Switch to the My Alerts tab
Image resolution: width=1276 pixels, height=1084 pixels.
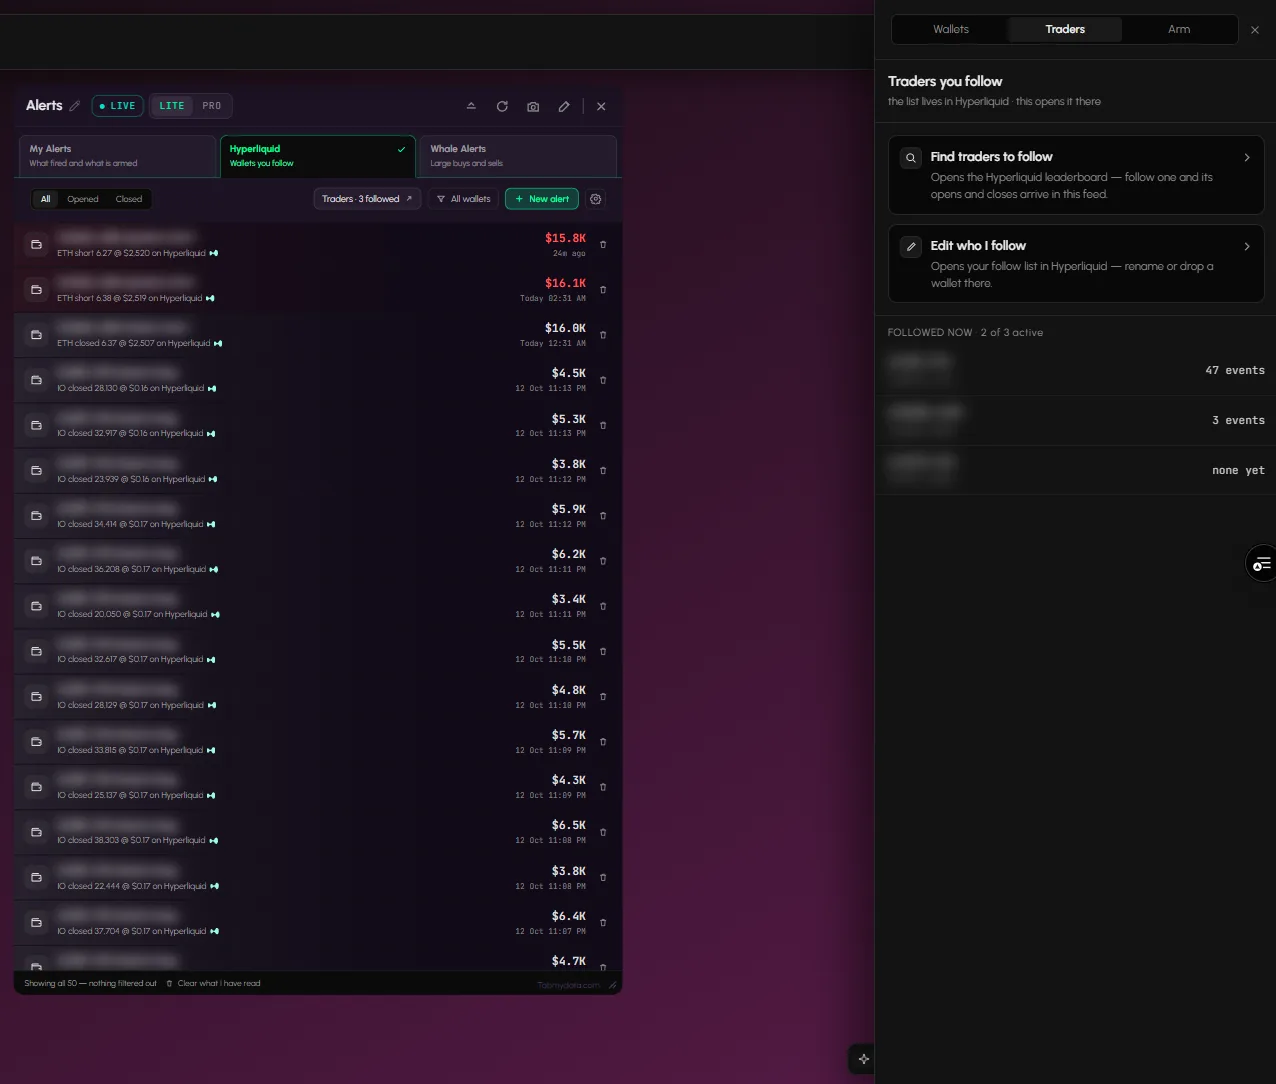[117, 156]
